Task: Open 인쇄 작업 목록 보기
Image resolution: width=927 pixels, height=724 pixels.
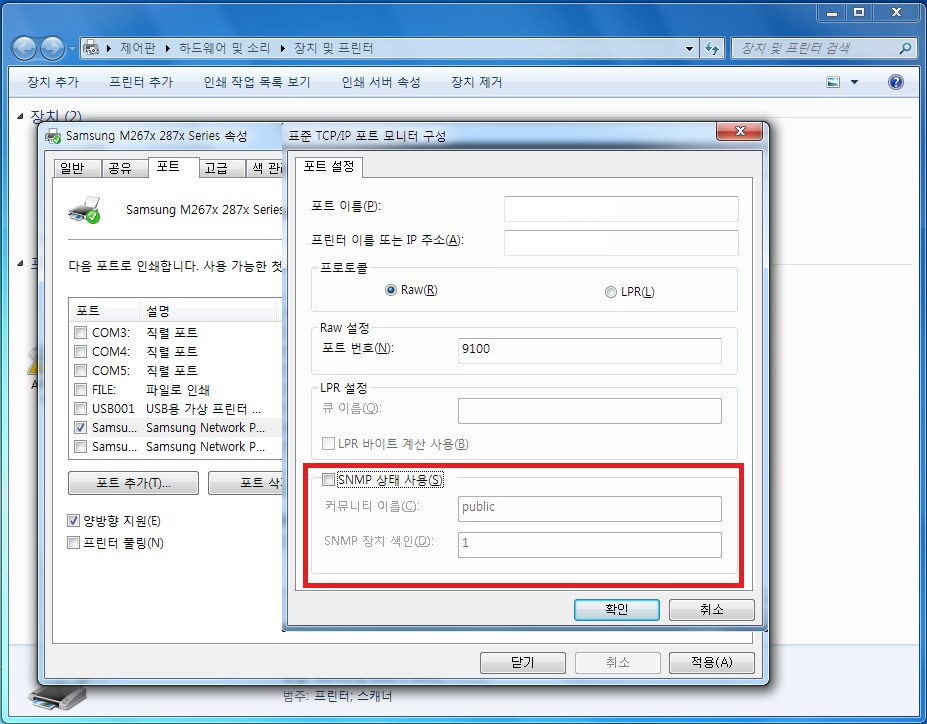Action: [x=257, y=82]
